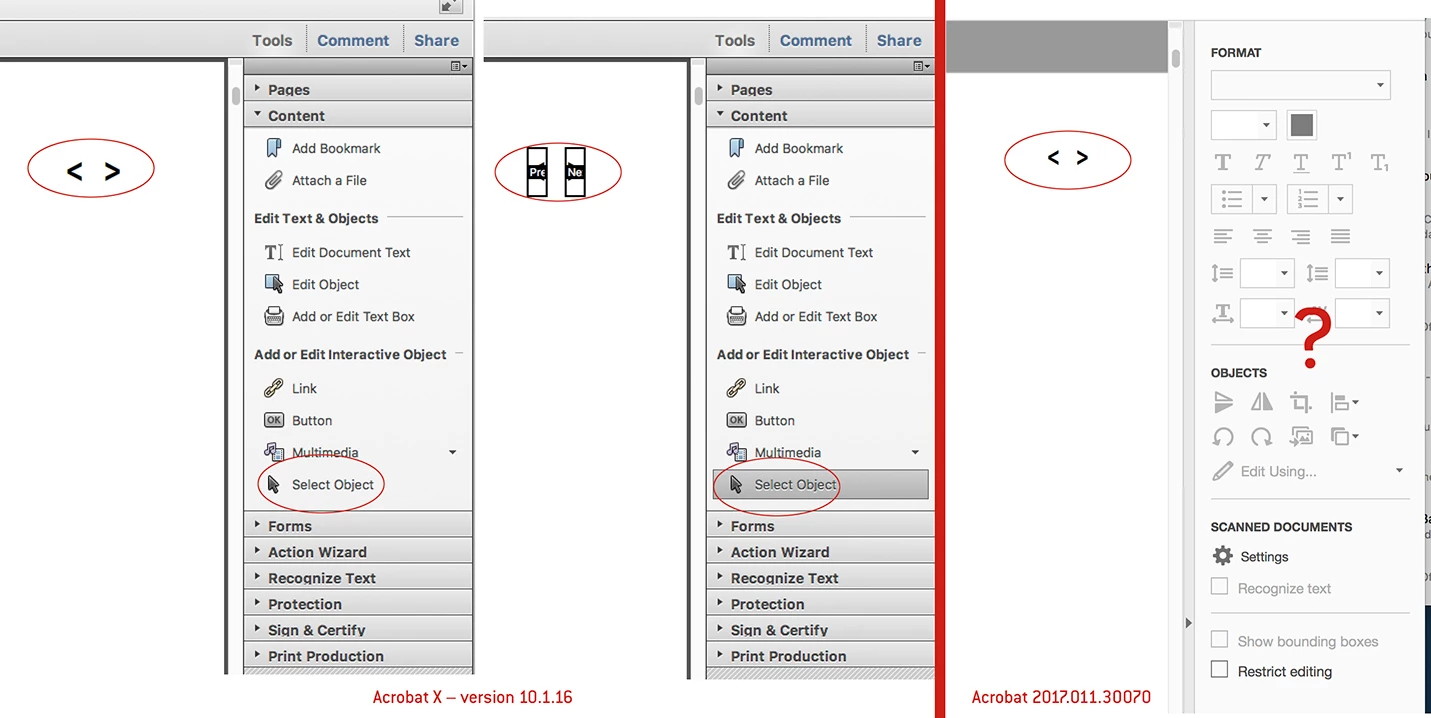
Task: Choose Edit Document Text in the left Acrobat X panel
Action: pyautogui.click(x=337, y=252)
